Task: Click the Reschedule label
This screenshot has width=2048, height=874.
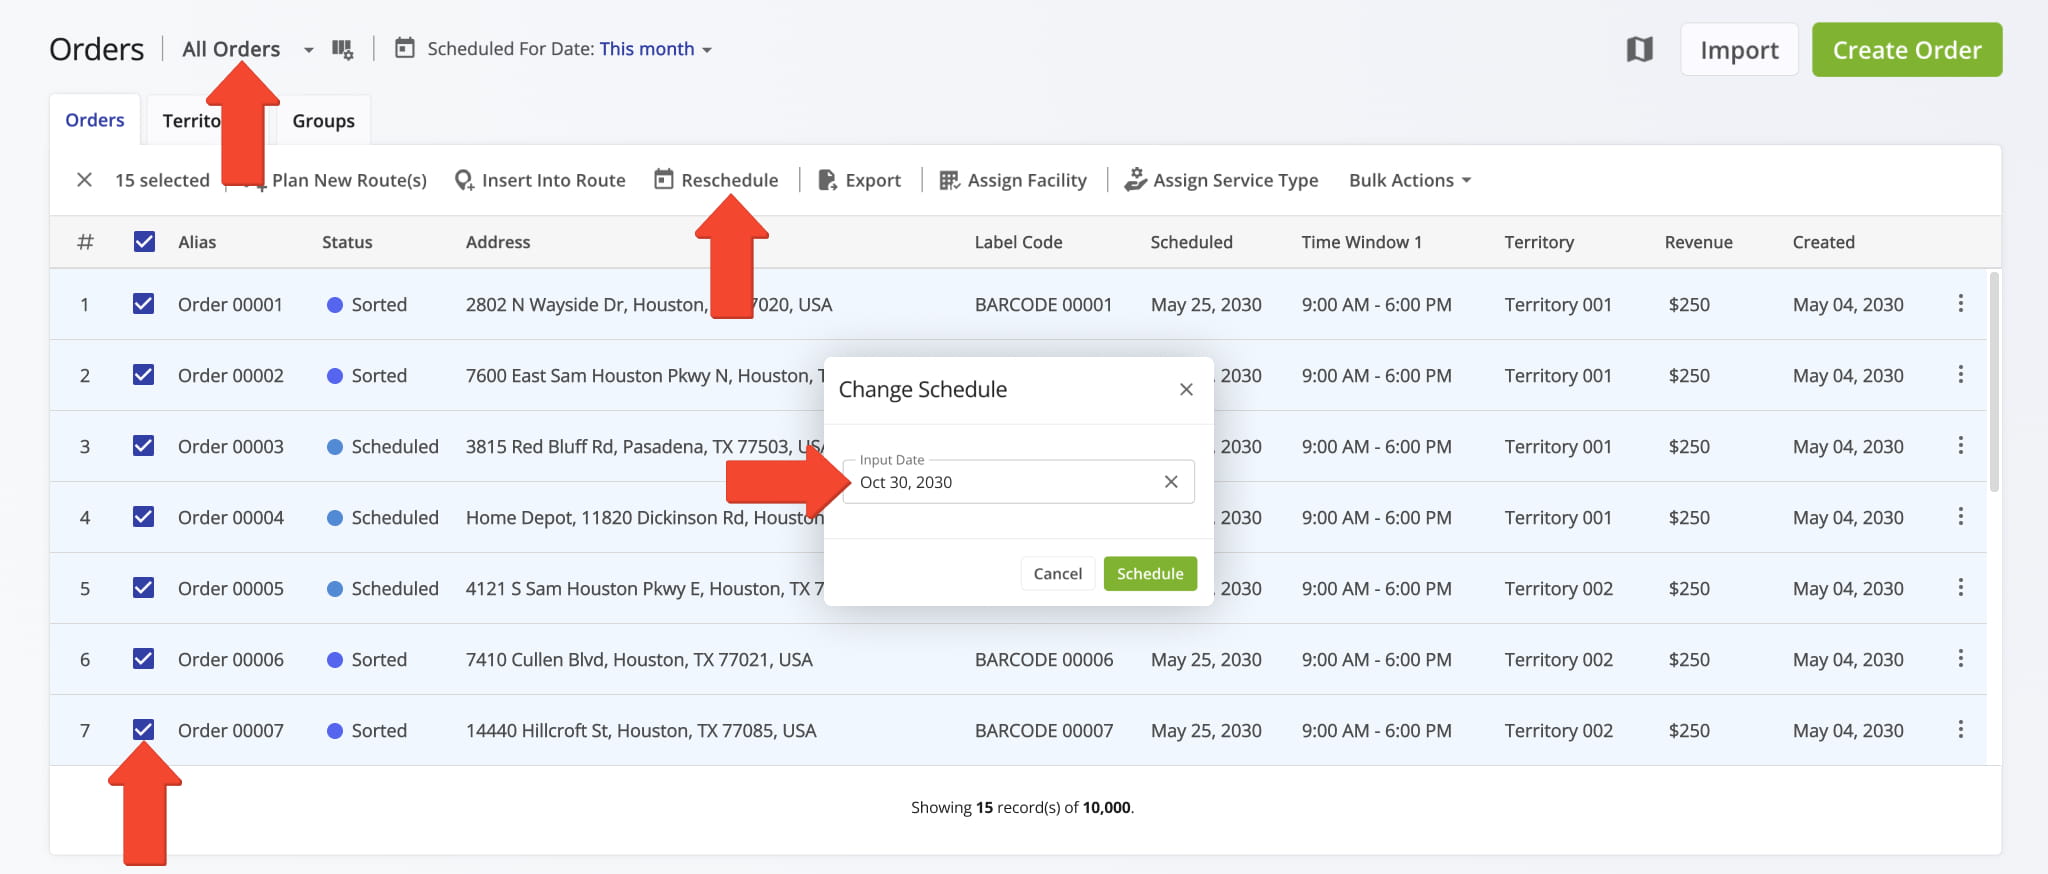Action: (729, 180)
